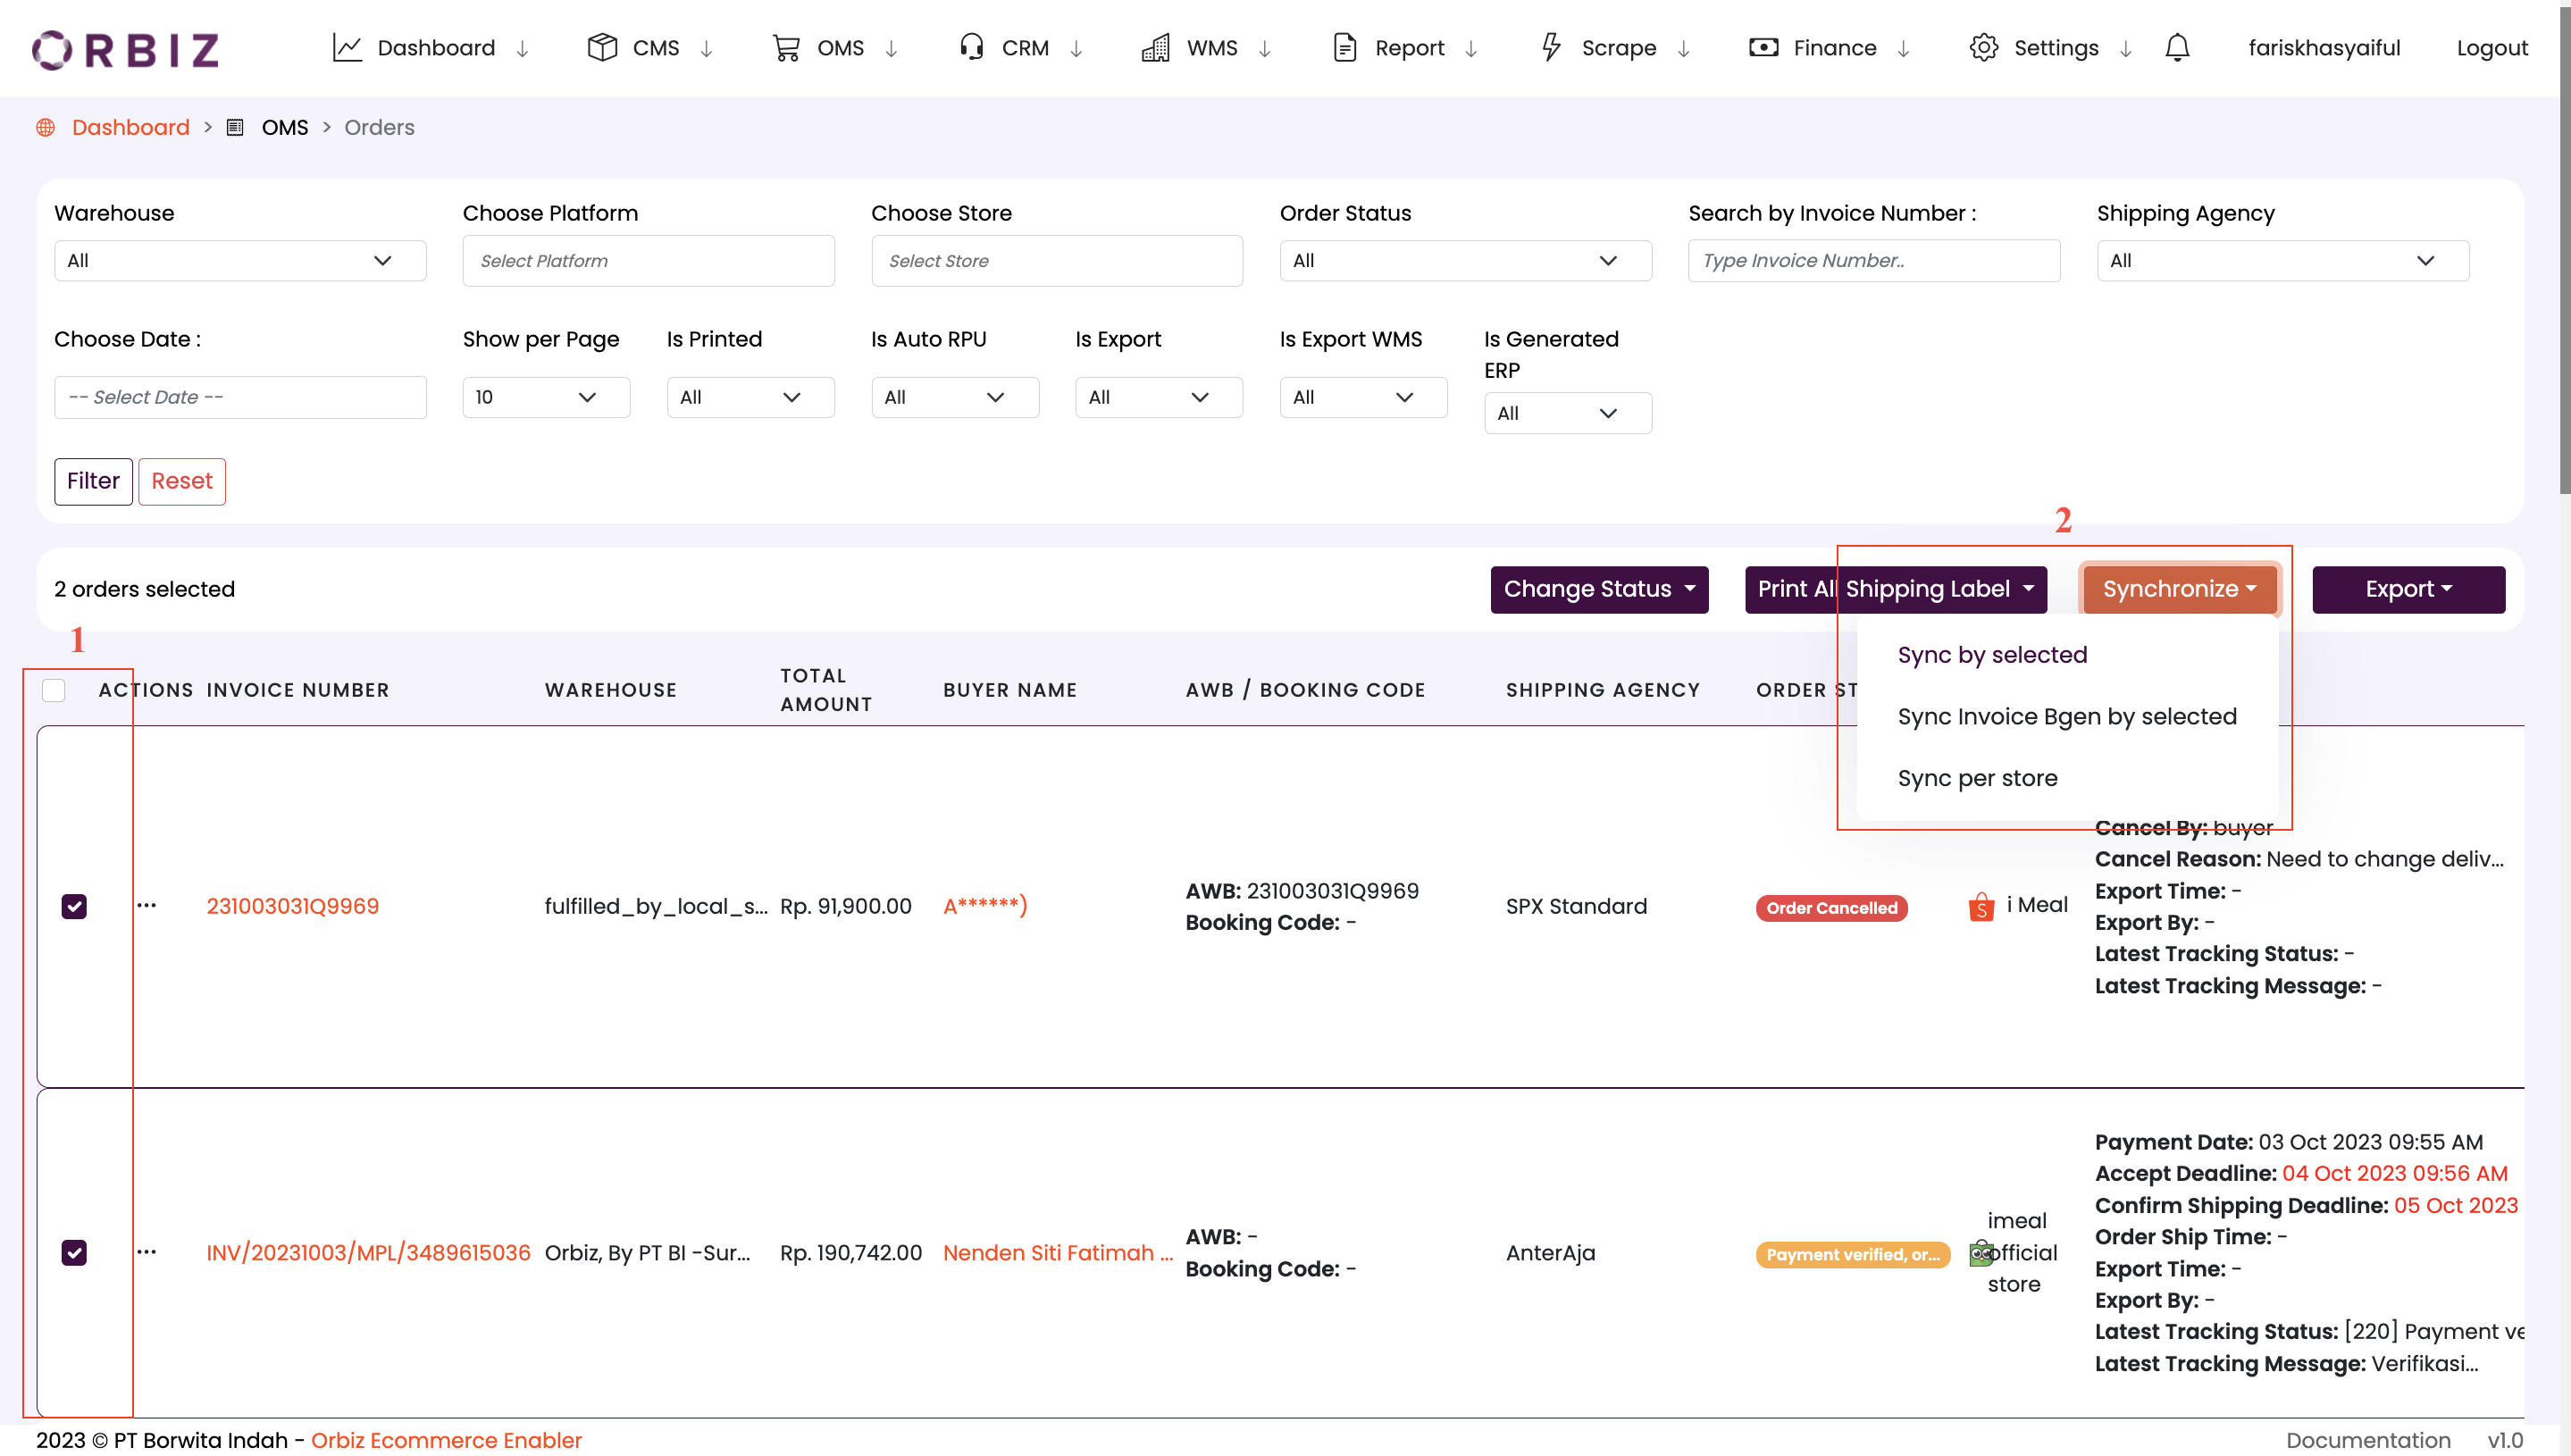The height and width of the screenshot is (1456, 2571).
Task: Open the OMS navbar menu
Action: tap(836, 48)
